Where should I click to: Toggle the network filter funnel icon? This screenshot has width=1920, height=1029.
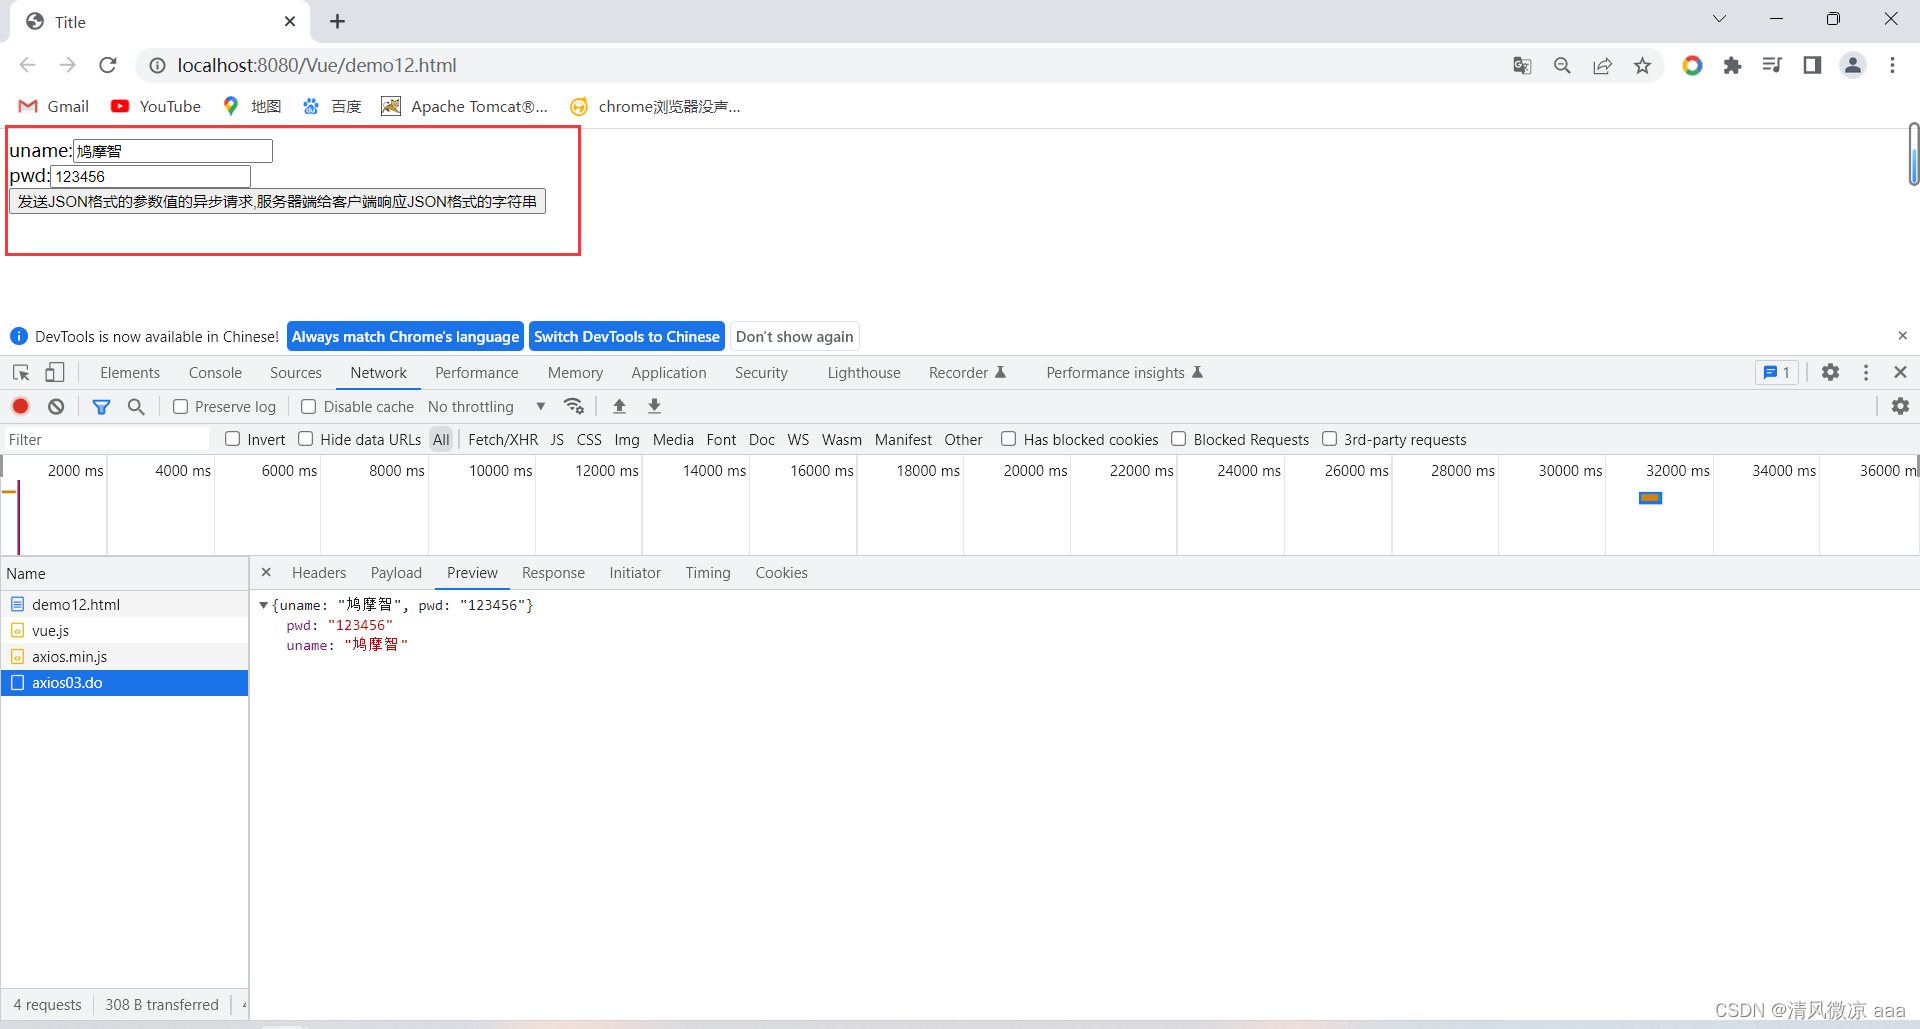coord(101,406)
